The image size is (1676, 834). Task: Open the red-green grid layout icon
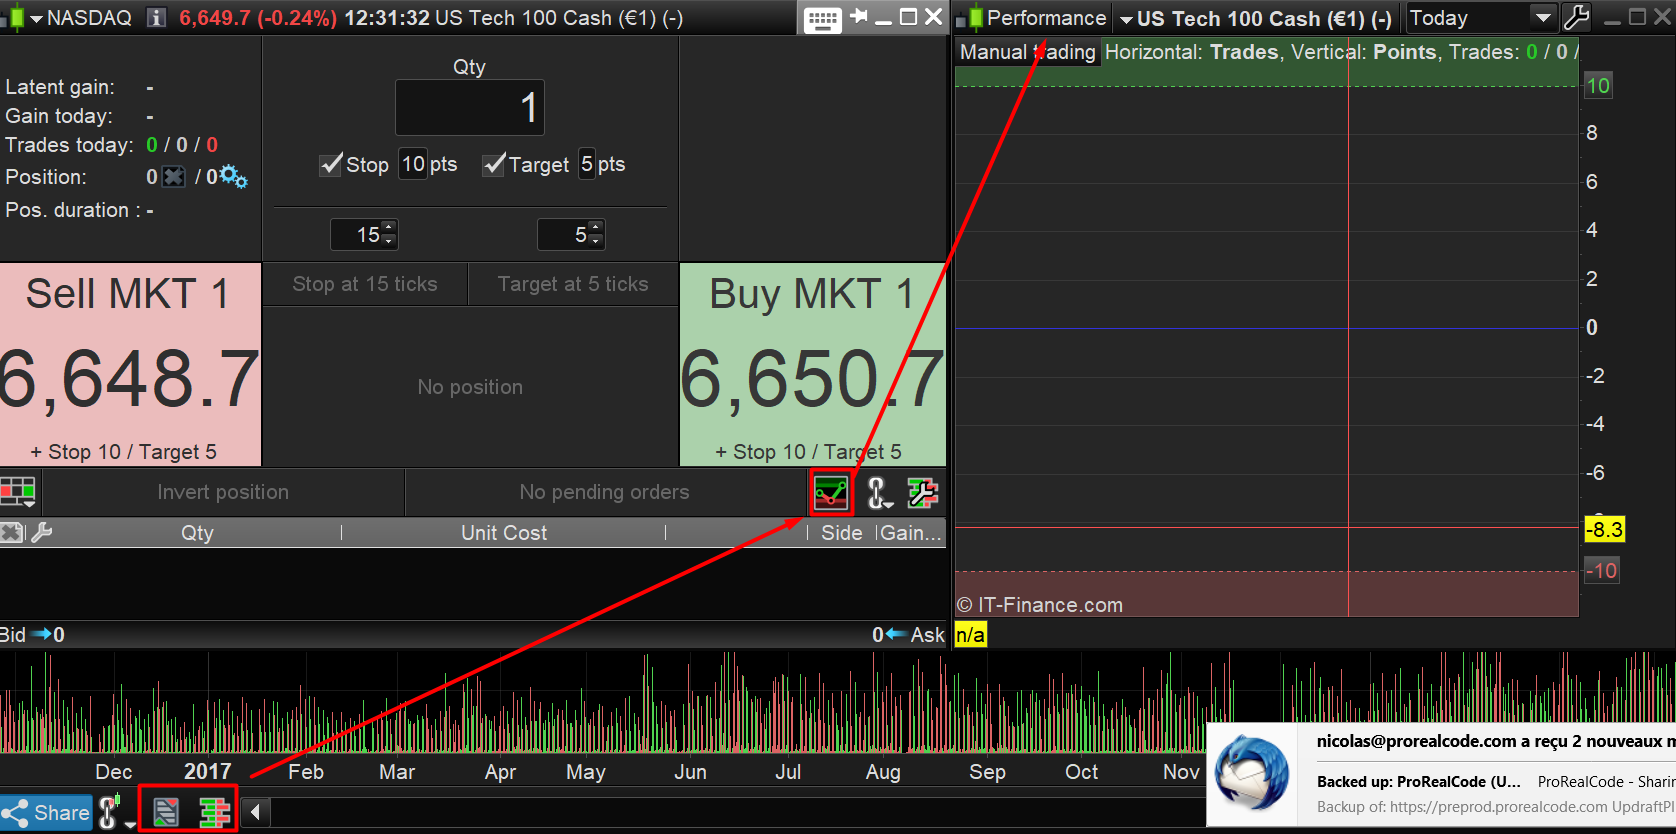18,492
